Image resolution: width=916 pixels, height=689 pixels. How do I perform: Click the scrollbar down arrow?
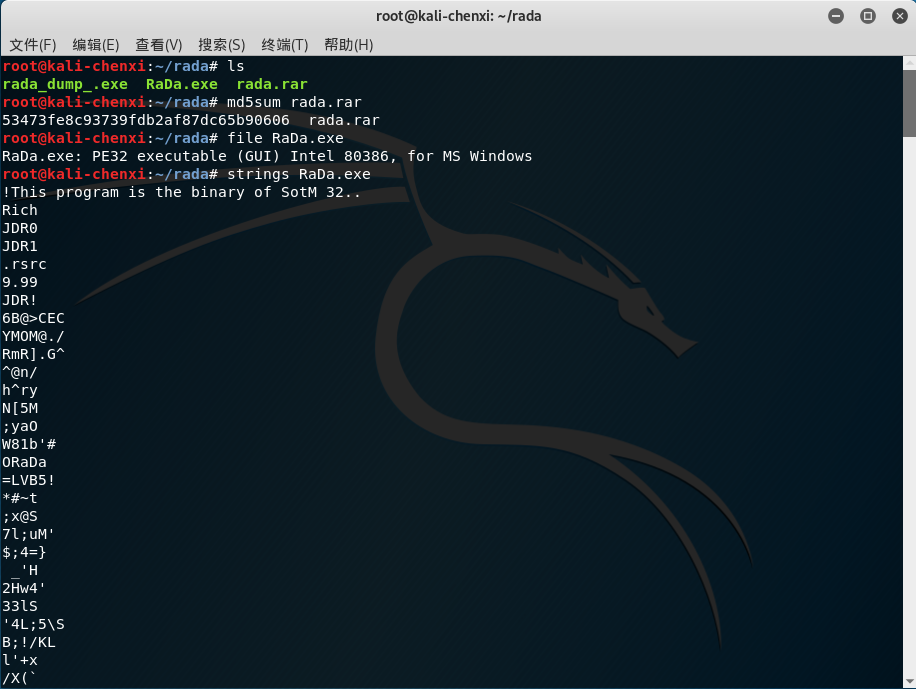pyautogui.click(x=909, y=681)
